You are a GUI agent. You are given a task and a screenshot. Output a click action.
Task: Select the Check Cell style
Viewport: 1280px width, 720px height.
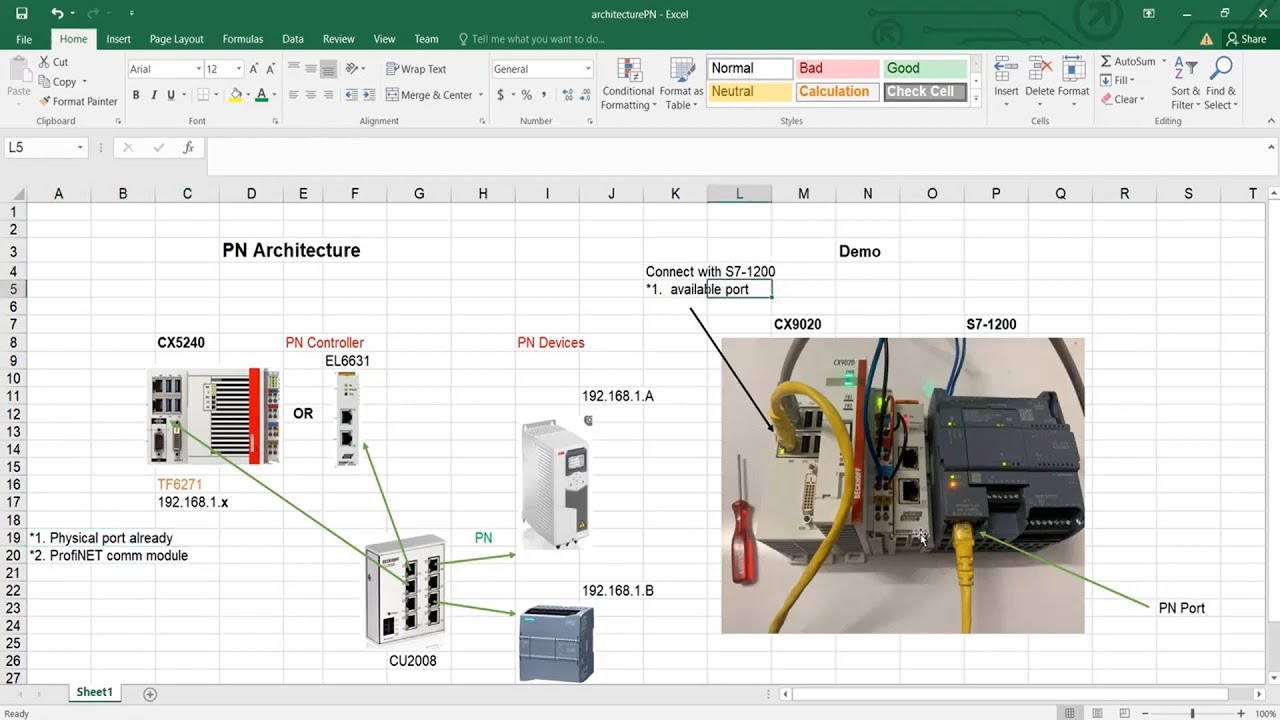[925, 91]
